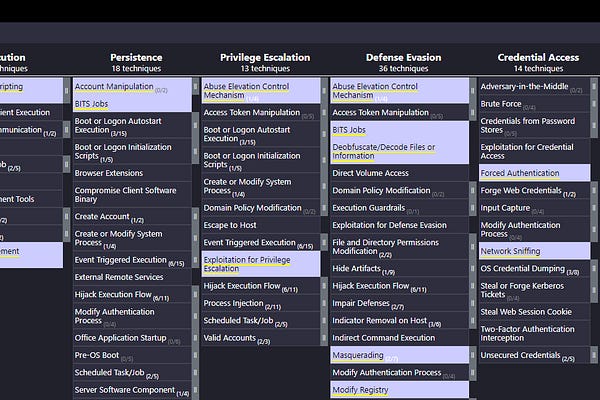Expand Masquerading sub-techniques handle
This screenshot has width=600, height=400.
click(473, 355)
